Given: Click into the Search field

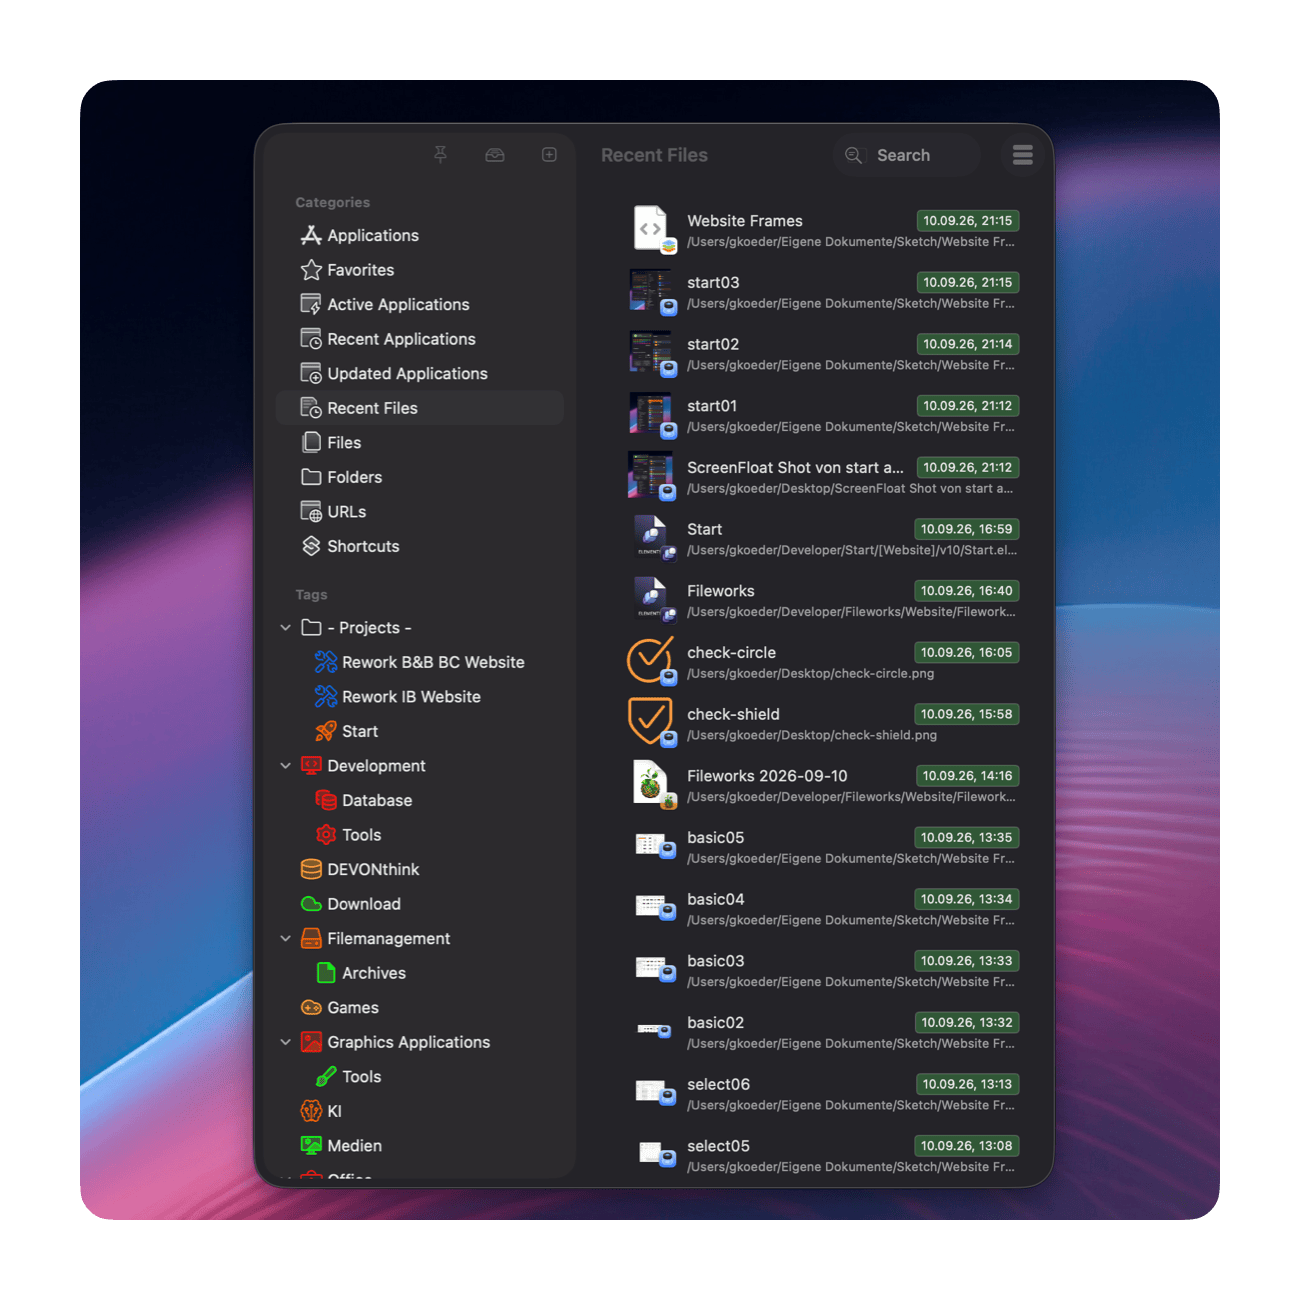Looking at the screenshot, I should (x=906, y=155).
